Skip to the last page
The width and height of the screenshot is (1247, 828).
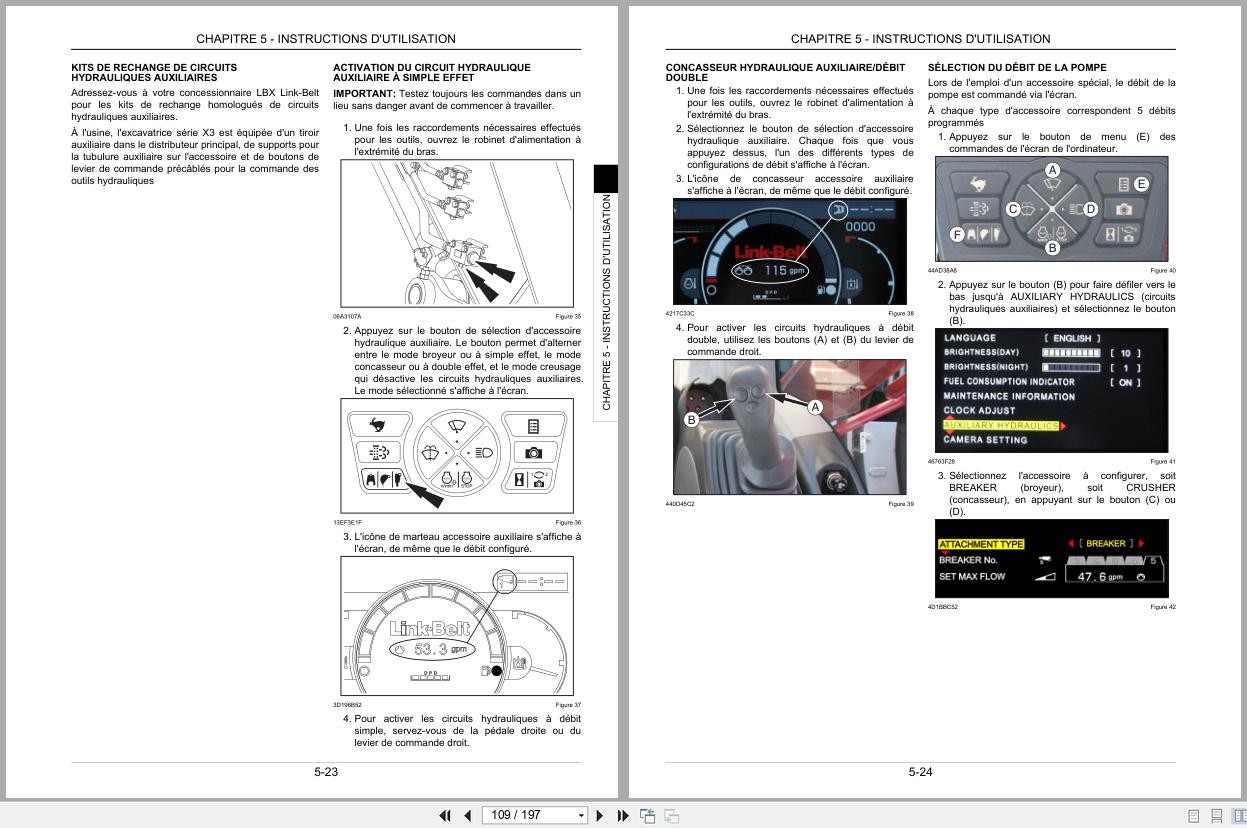click(x=622, y=815)
